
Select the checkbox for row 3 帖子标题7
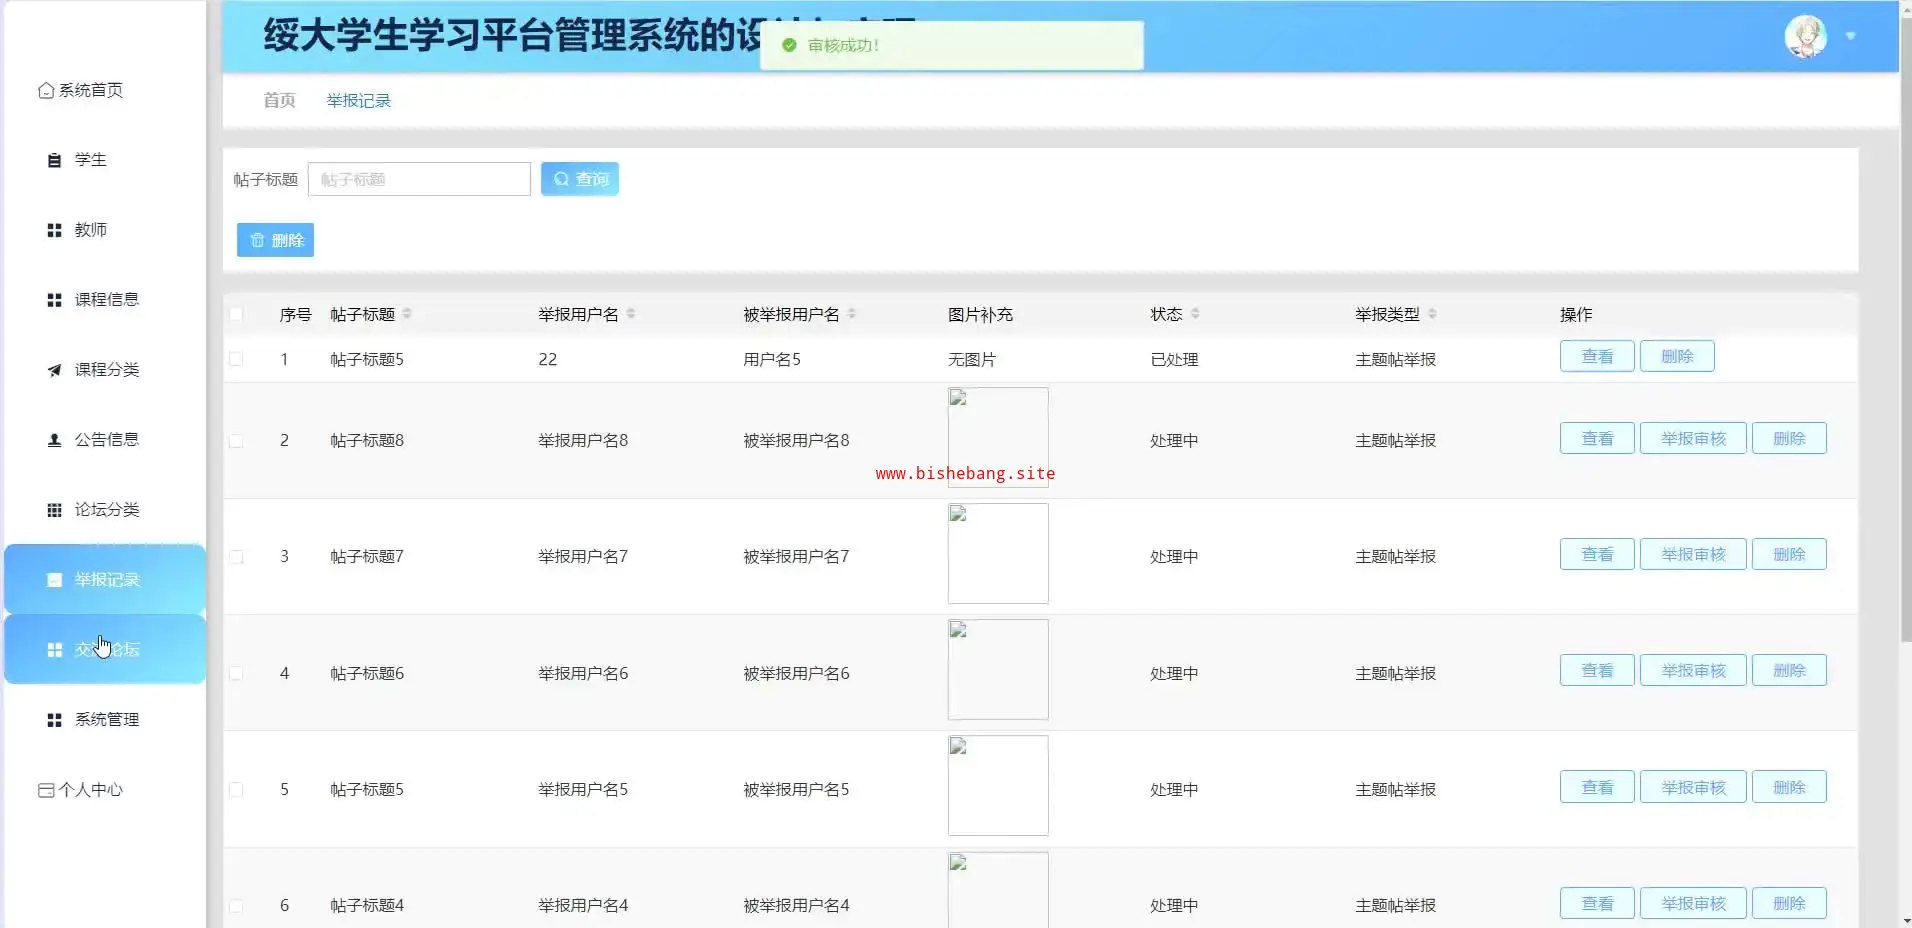(x=236, y=556)
